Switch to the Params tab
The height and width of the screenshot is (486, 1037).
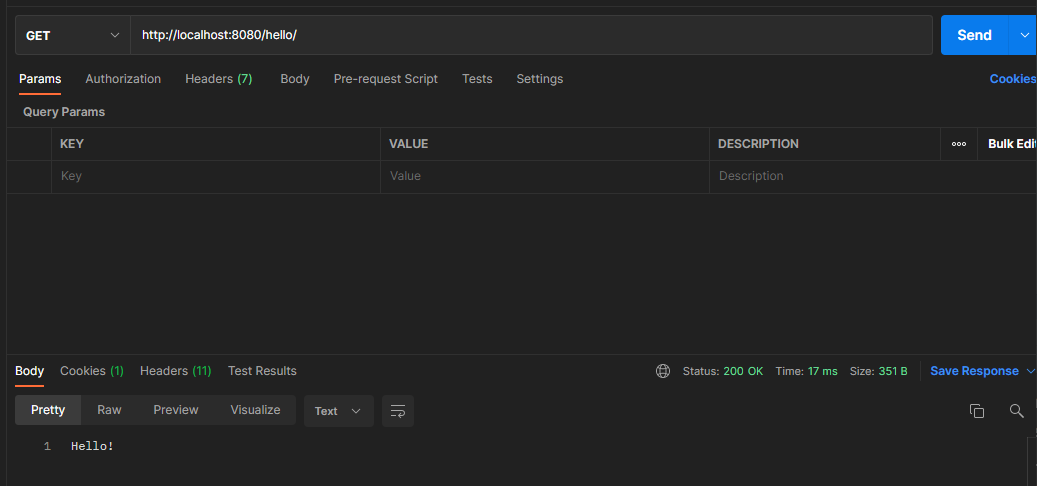40,79
